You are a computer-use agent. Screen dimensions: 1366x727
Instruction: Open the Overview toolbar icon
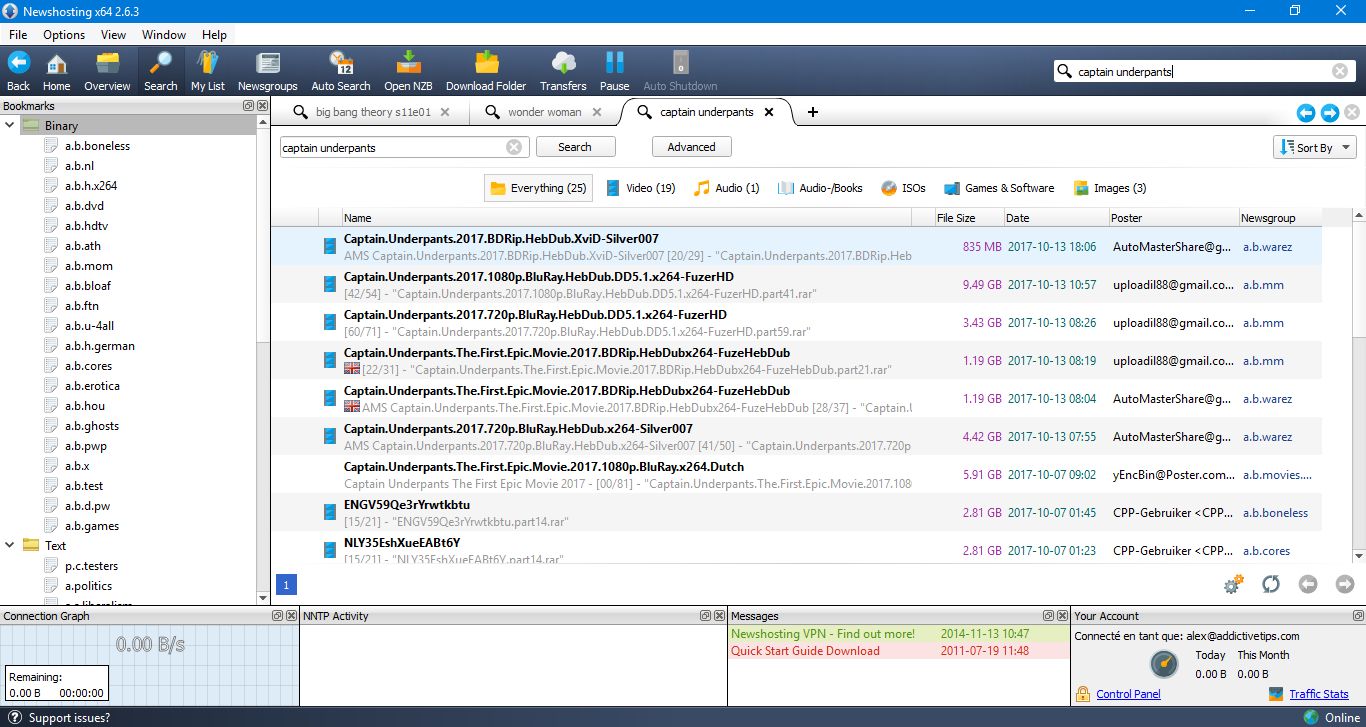(x=107, y=71)
